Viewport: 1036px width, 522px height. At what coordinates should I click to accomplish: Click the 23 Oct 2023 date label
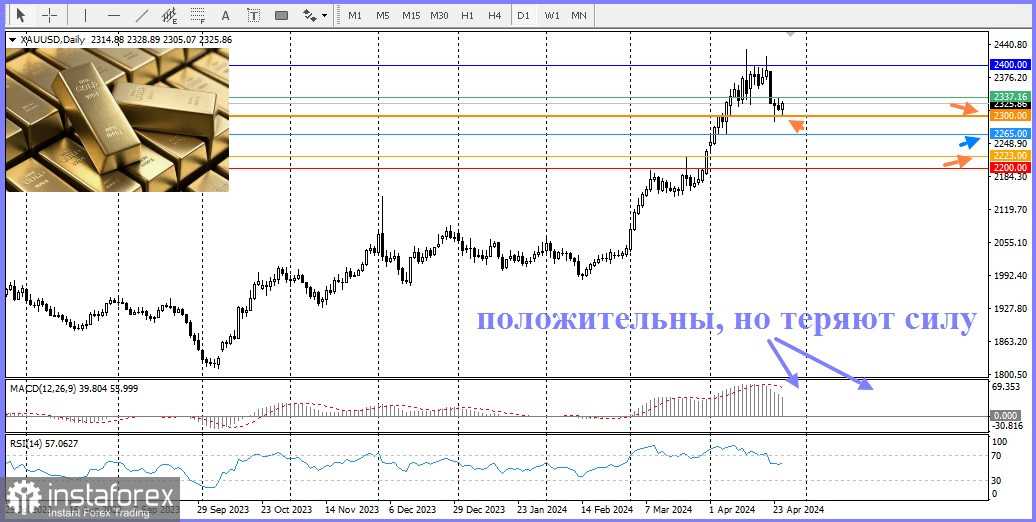[287, 510]
